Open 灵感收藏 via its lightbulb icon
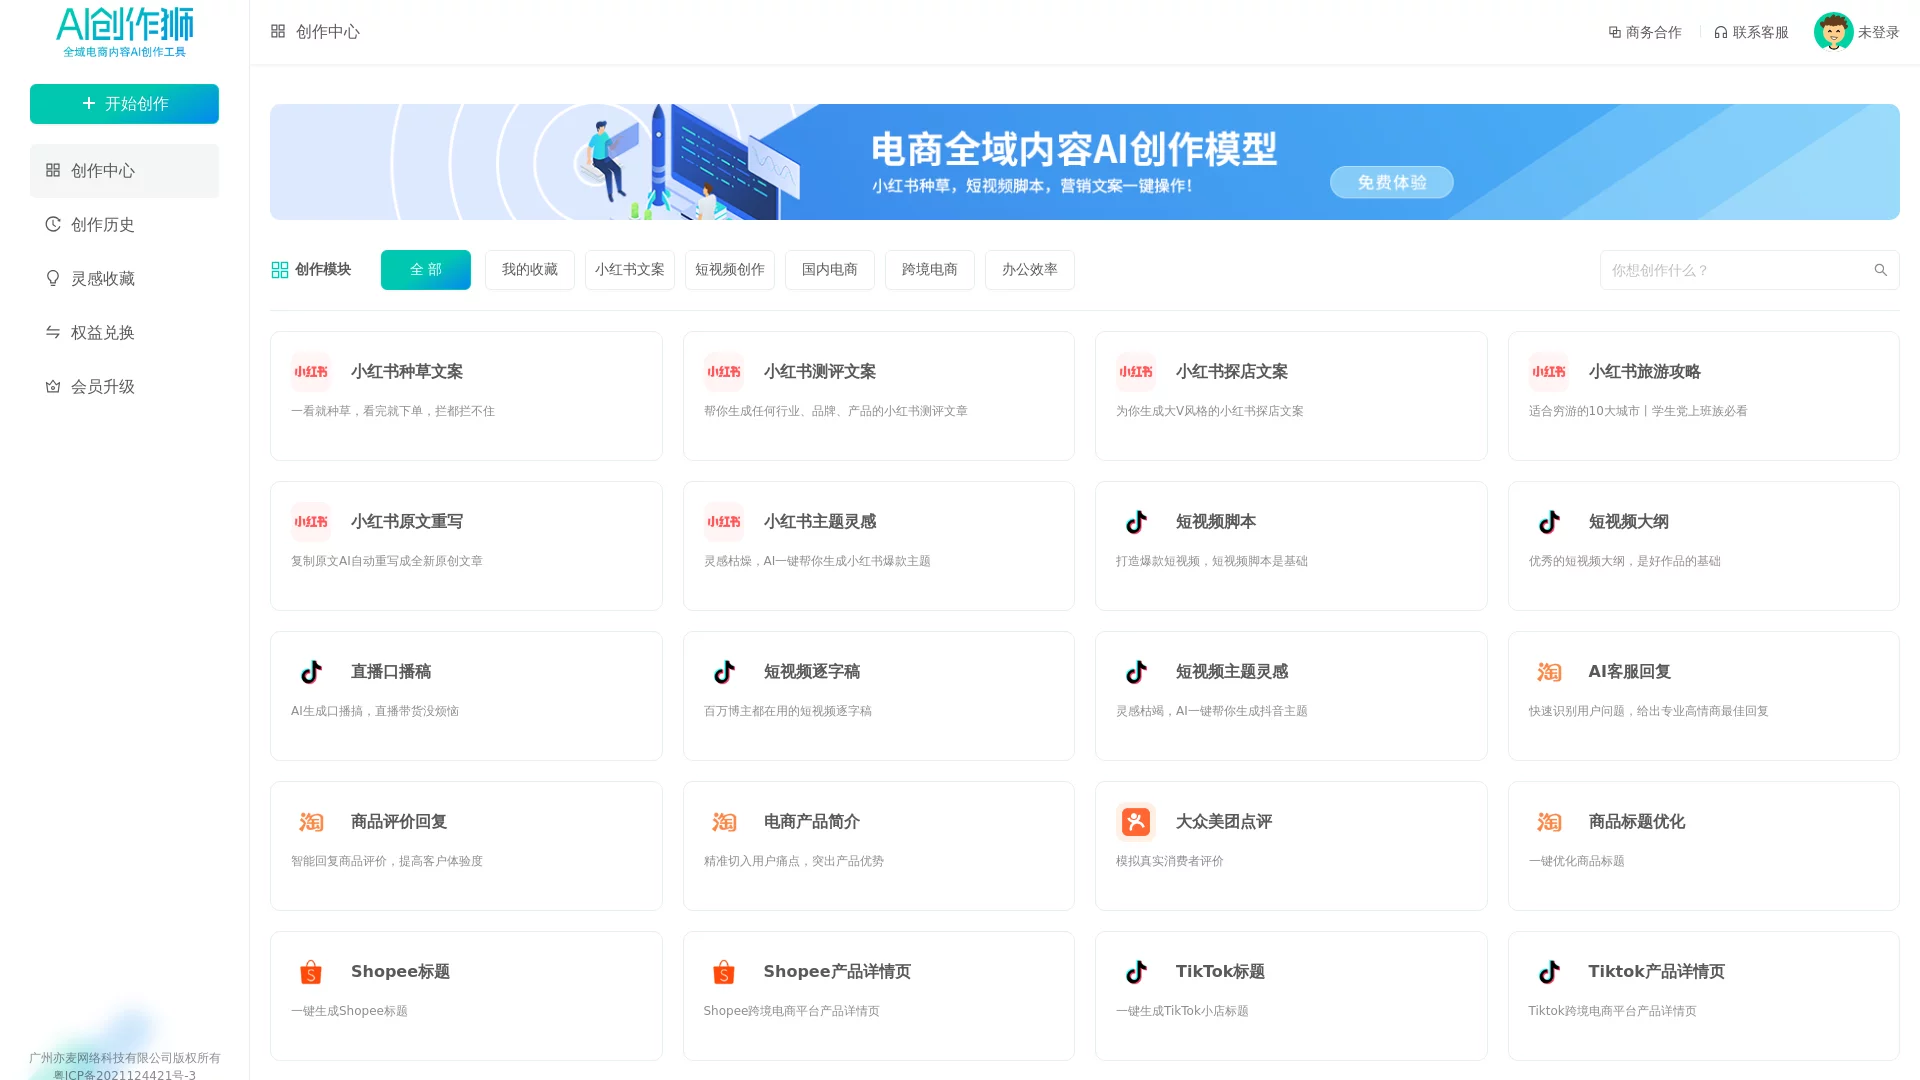1920x1080 pixels. 53,278
